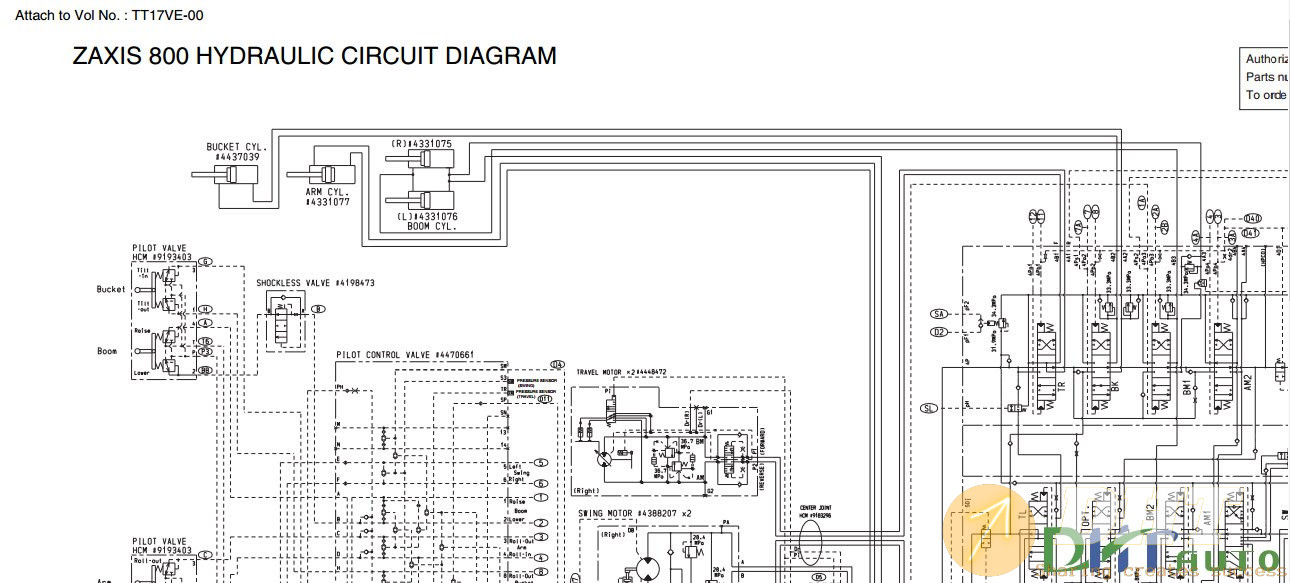Select the D40 connector oval
The height and width of the screenshot is (583, 1290).
point(1251,218)
